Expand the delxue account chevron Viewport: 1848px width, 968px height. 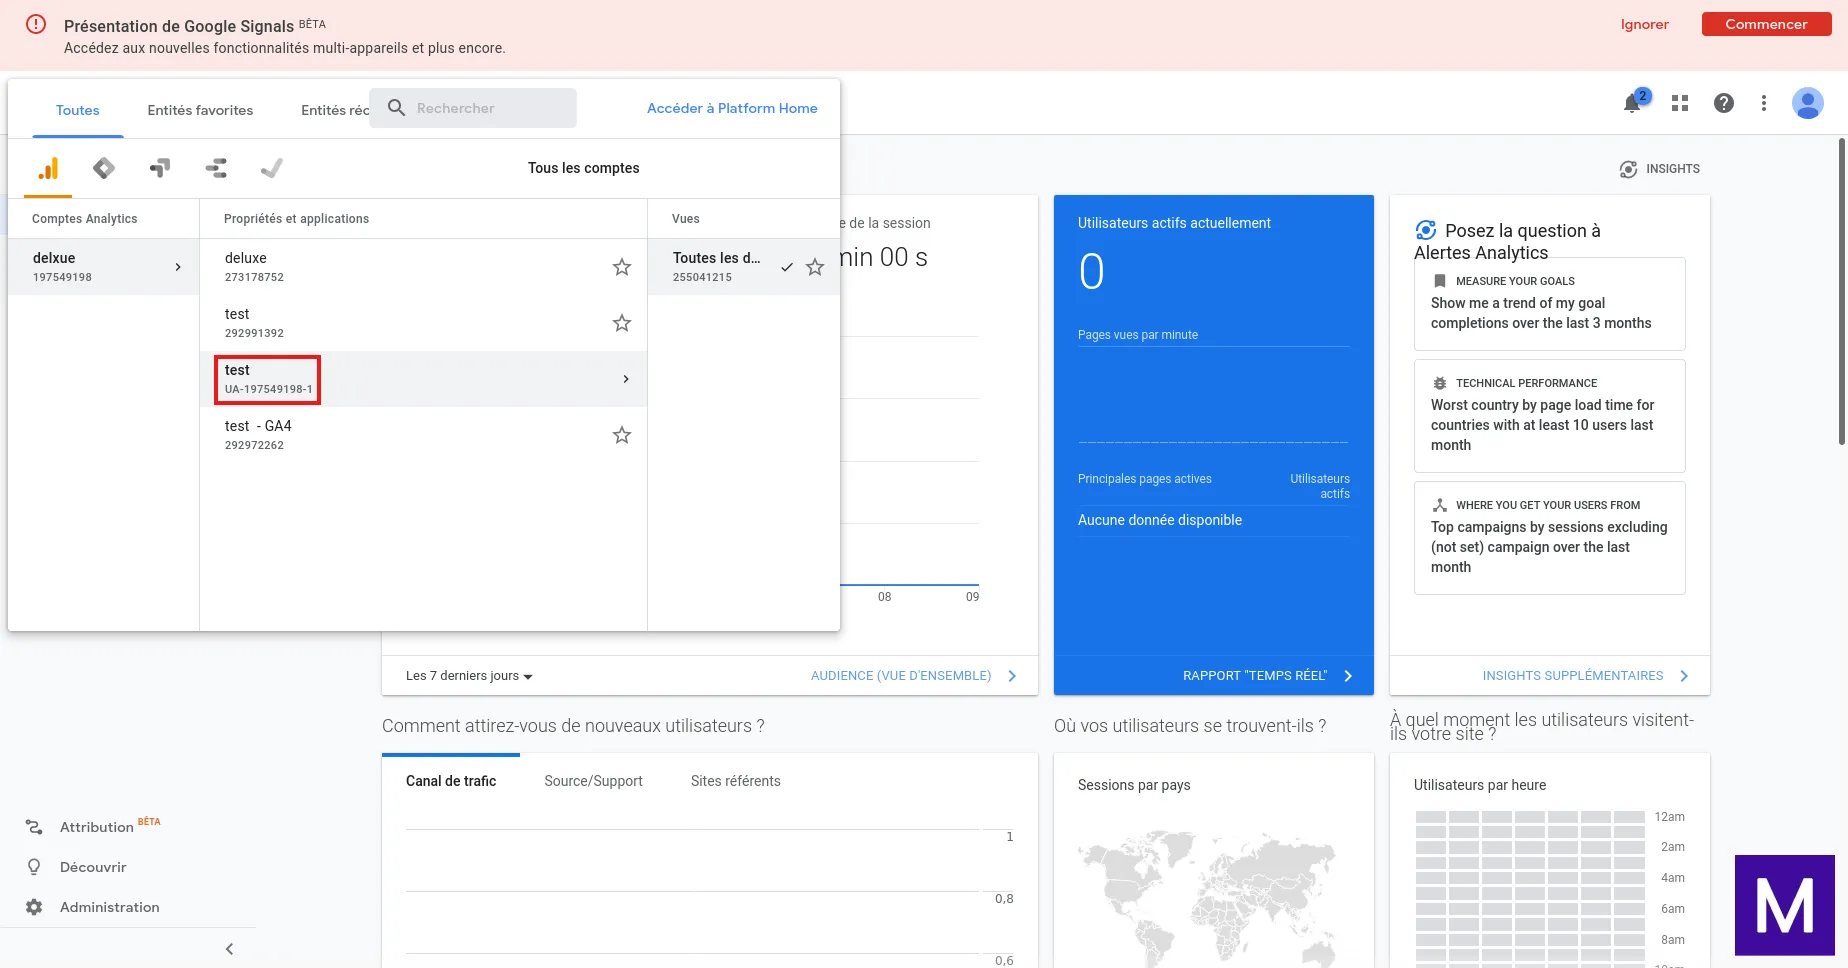coord(178,267)
